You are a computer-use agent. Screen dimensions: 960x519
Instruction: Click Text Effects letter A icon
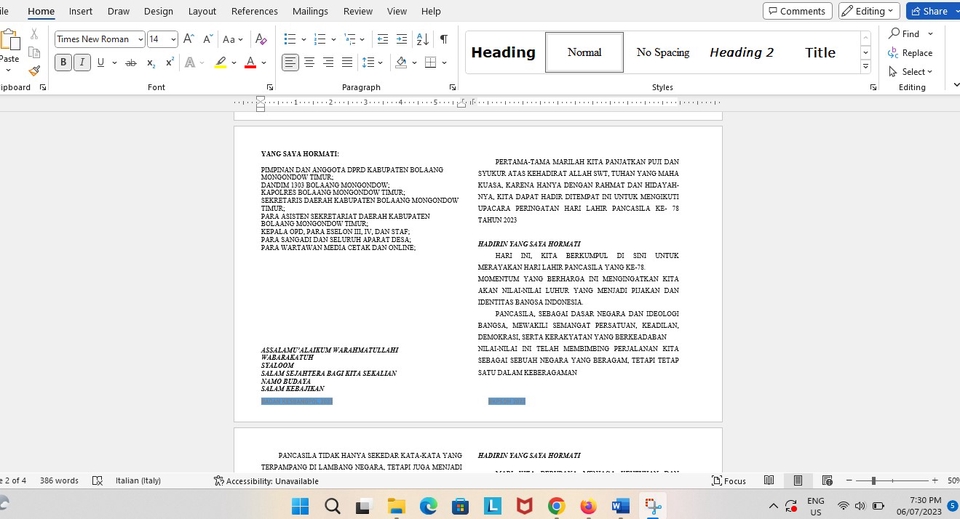(190, 62)
